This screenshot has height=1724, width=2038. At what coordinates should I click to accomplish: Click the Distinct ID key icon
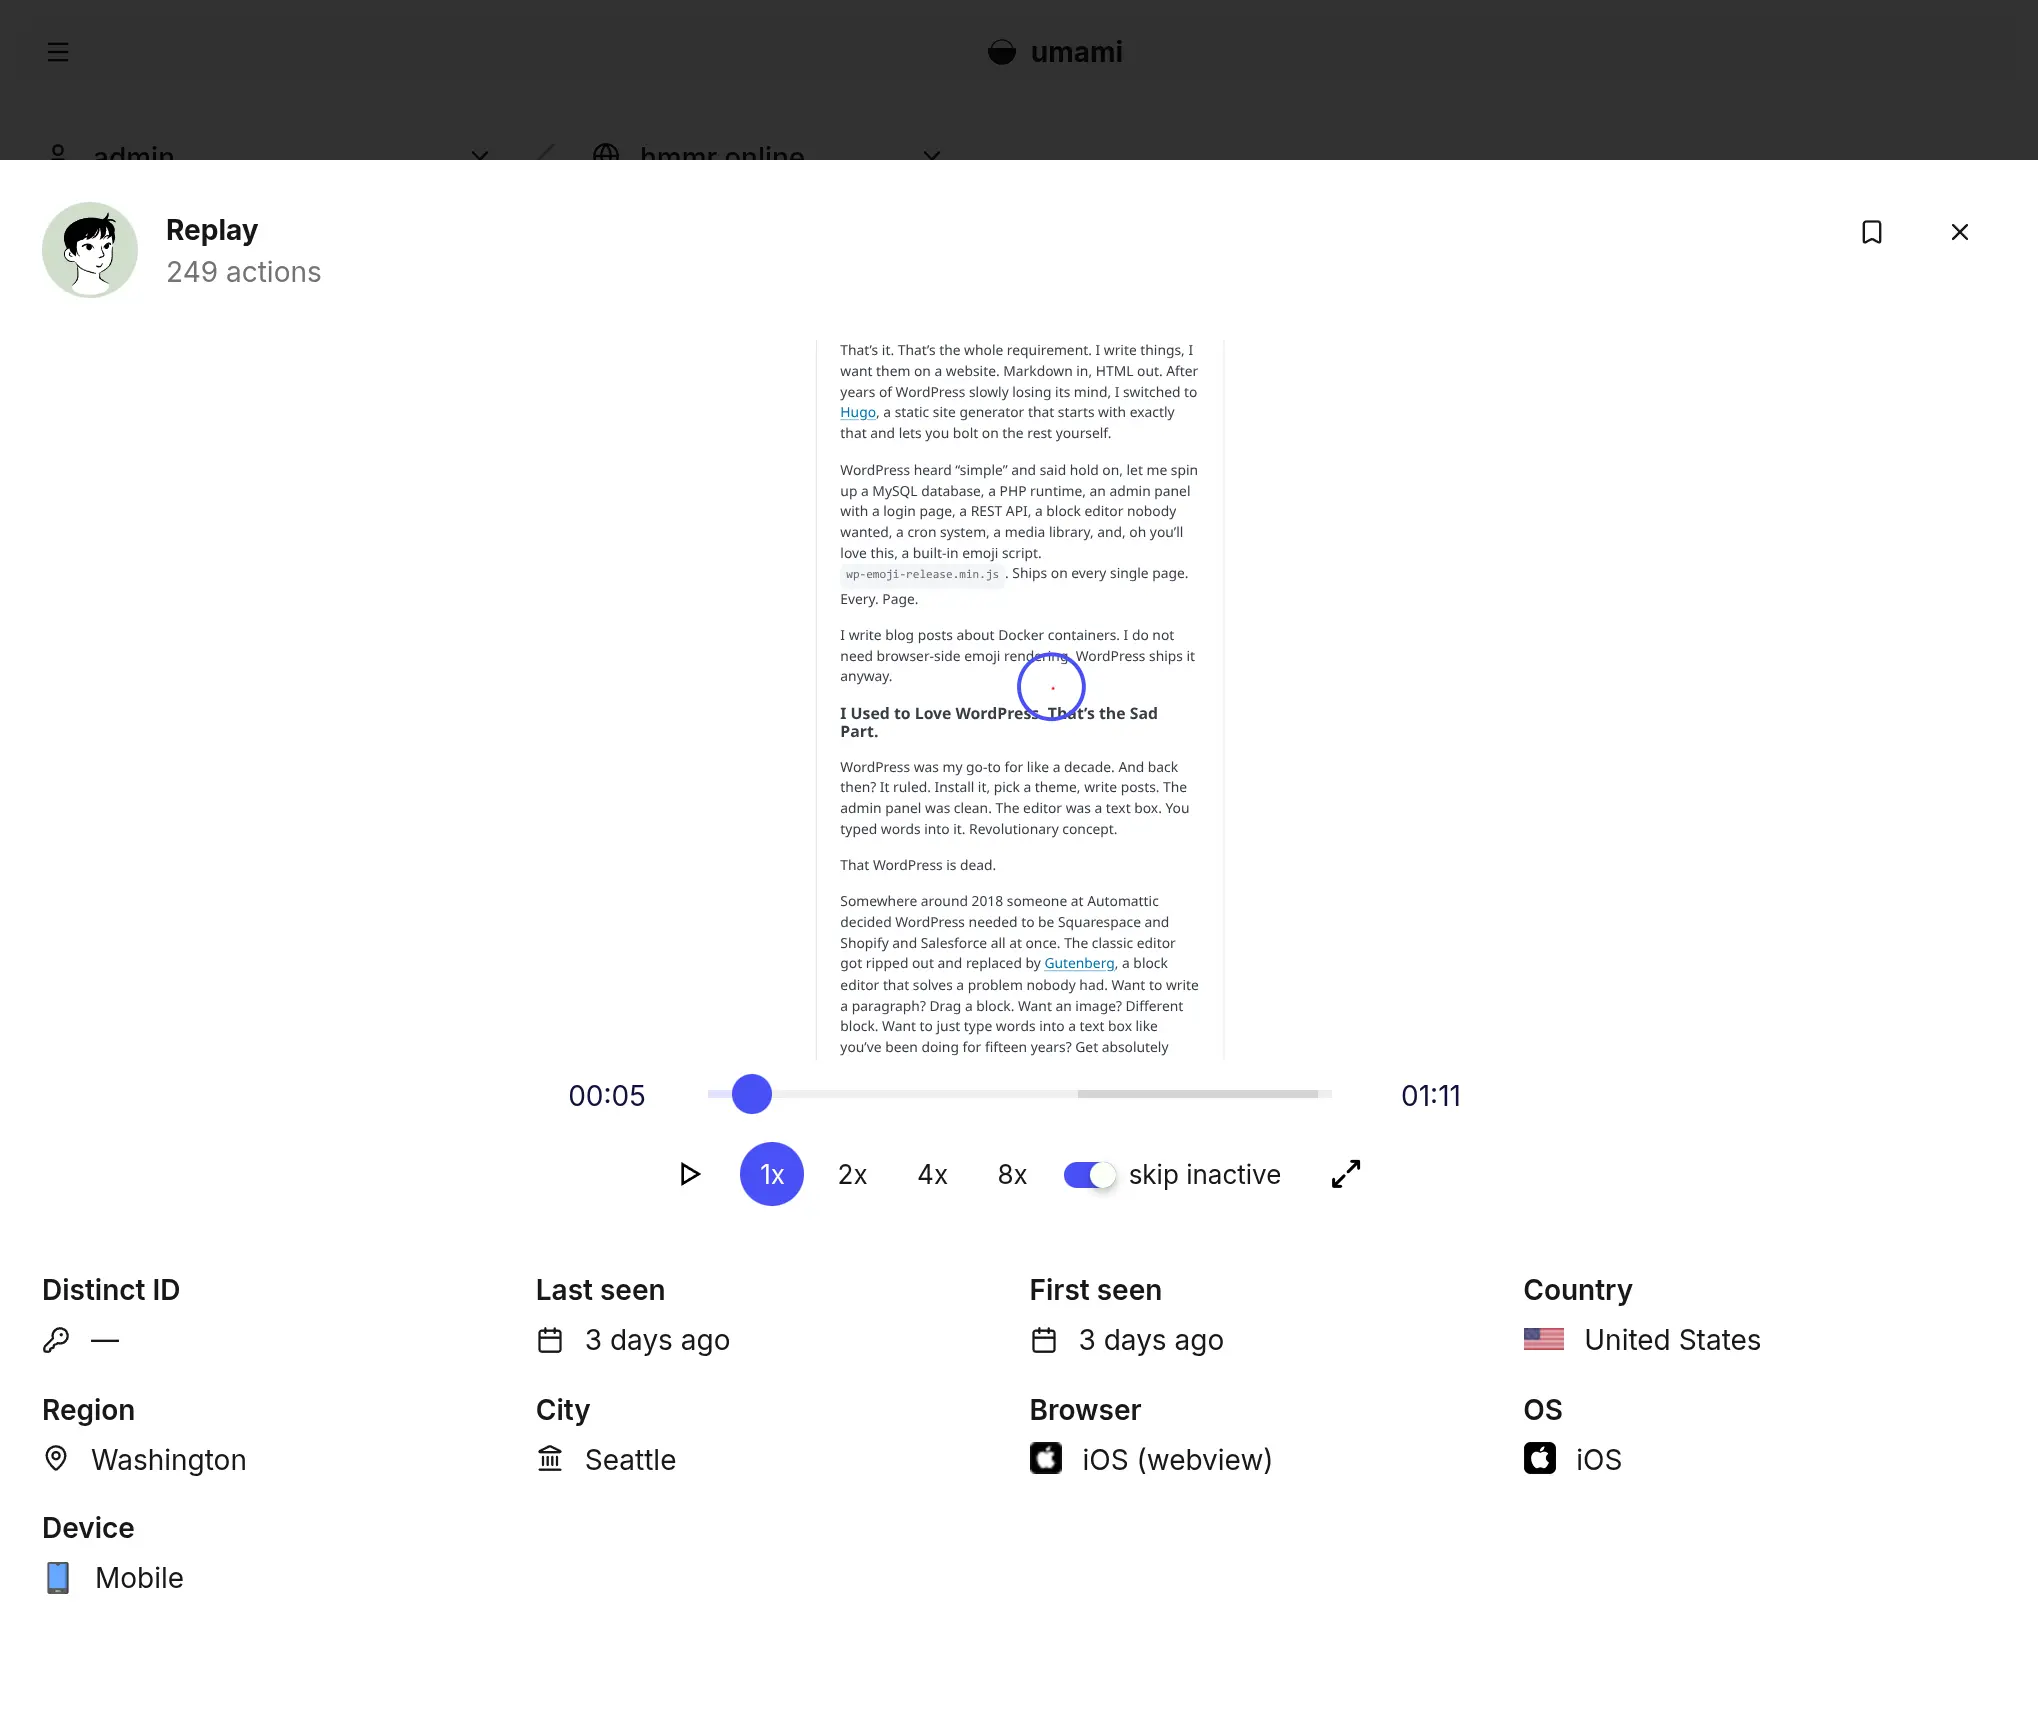(56, 1340)
